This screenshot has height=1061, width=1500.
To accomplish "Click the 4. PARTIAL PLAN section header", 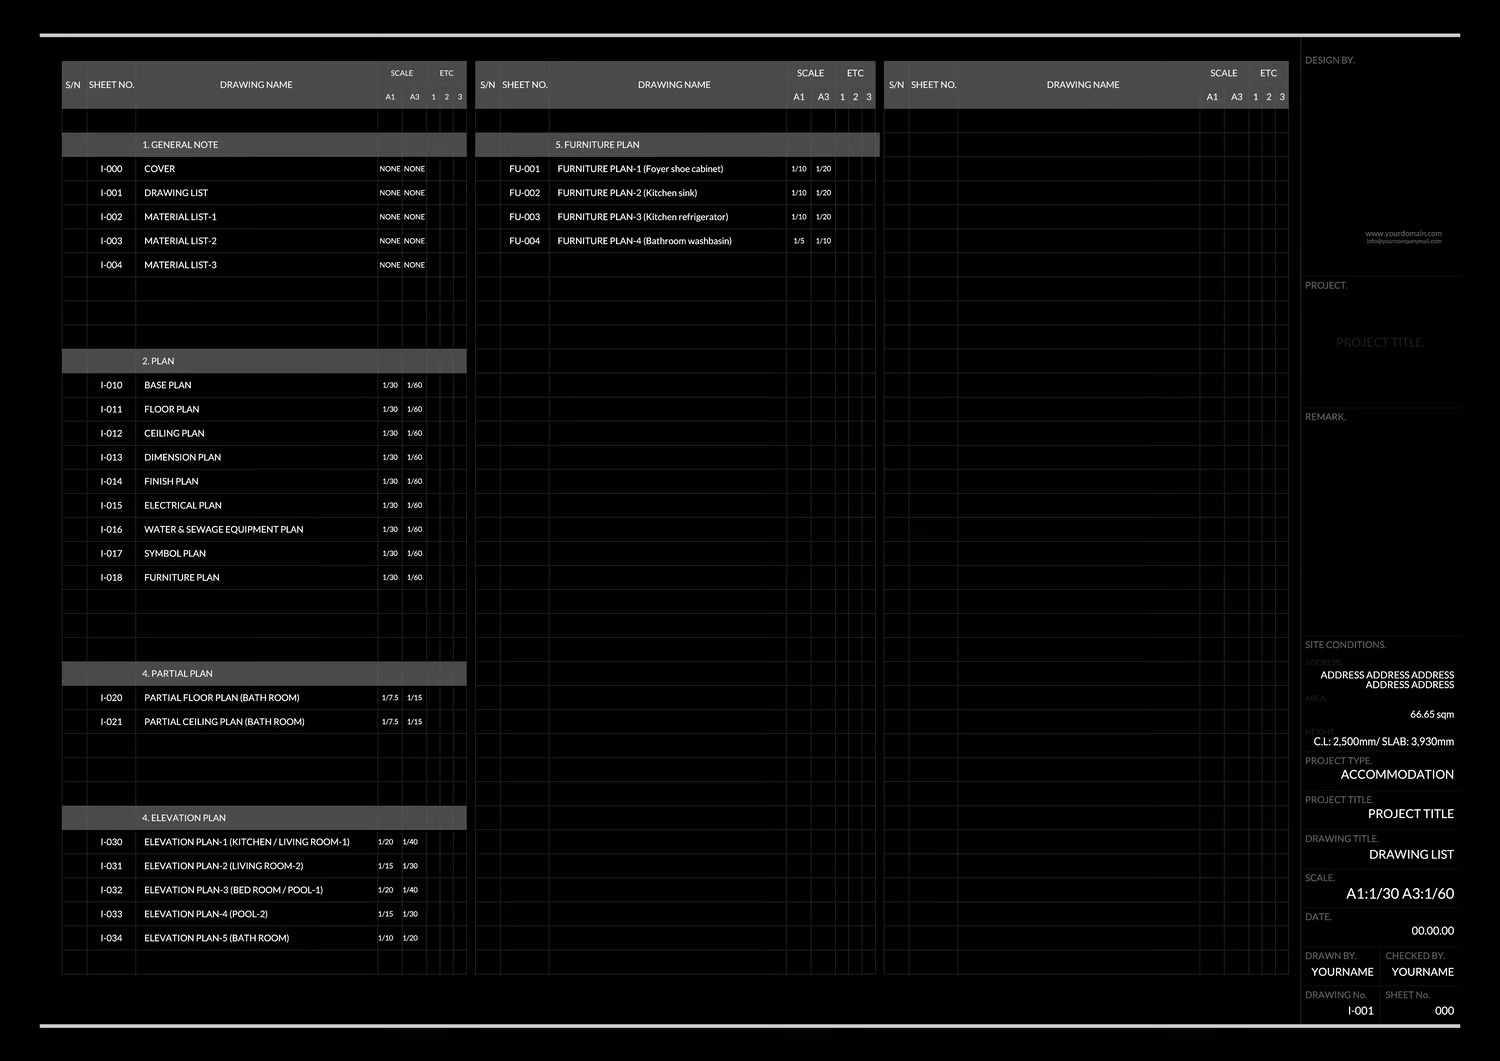I will (x=264, y=674).
